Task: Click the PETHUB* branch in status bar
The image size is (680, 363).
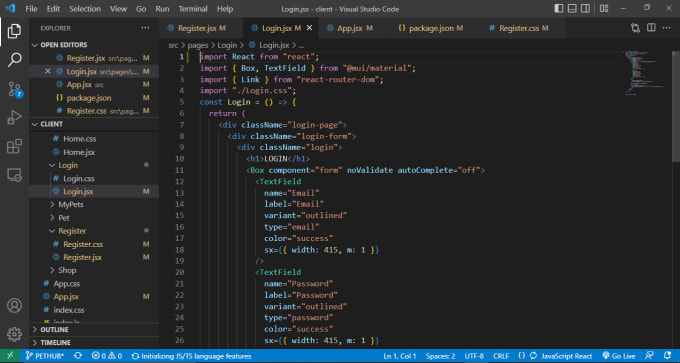Action: tap(45, 356)
